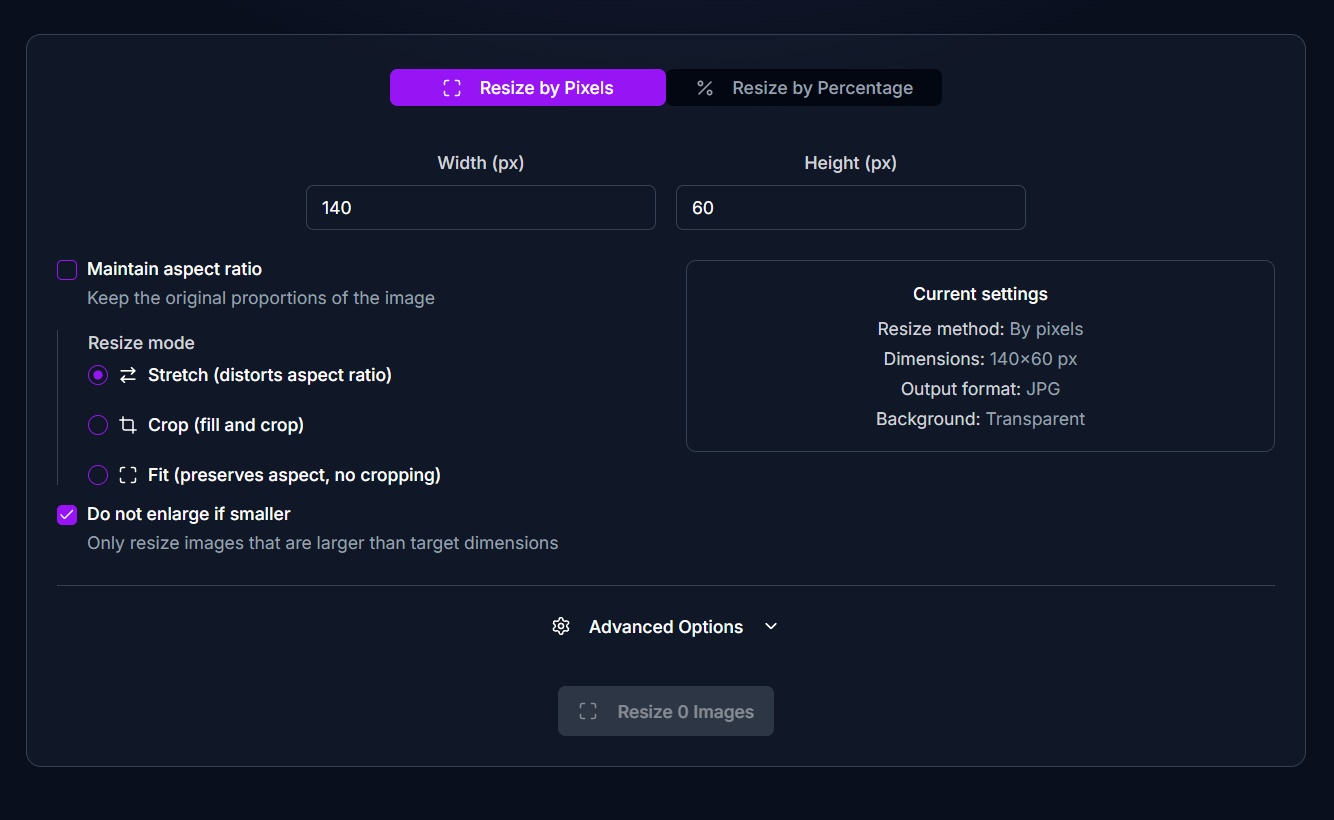1334x820 pixels.
Task: Expand the Advanced Options chevron
Action: tap(771, 626)
